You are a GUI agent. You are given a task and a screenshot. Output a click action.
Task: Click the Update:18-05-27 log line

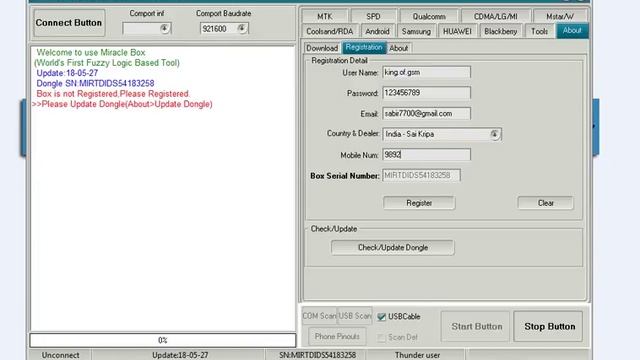coord(67,73)
